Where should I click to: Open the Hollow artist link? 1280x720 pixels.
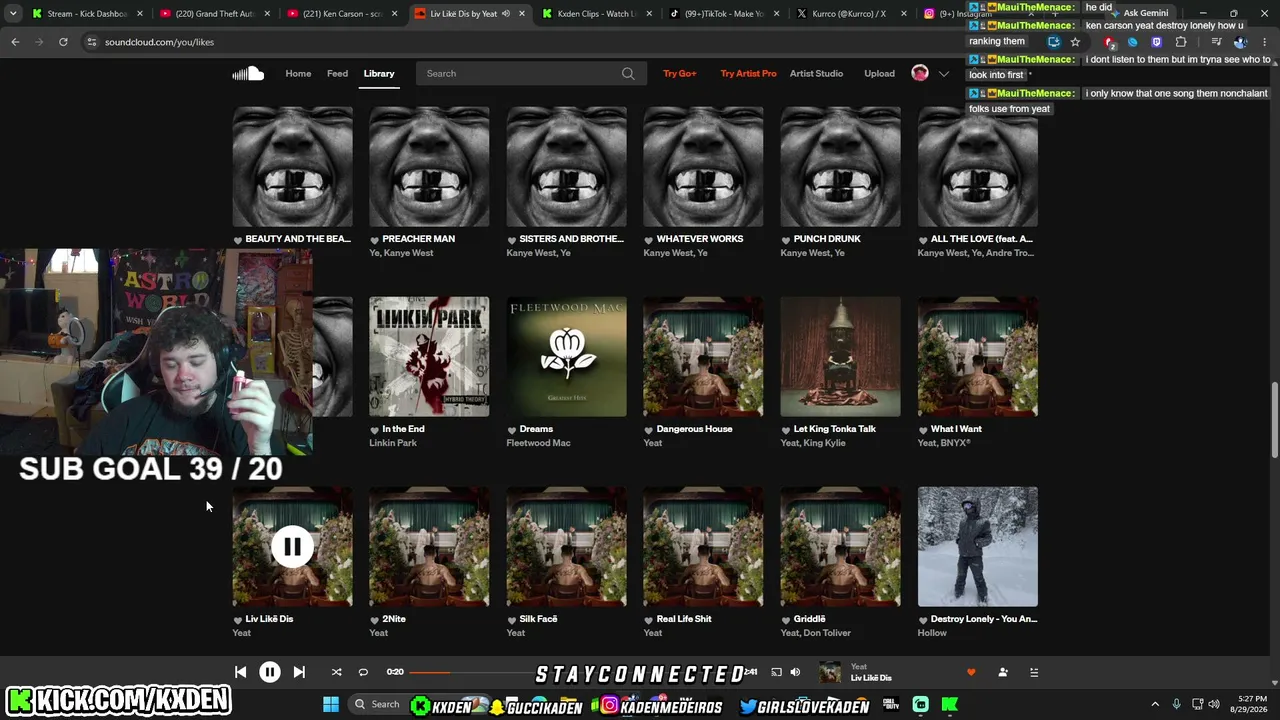point(932,633)
